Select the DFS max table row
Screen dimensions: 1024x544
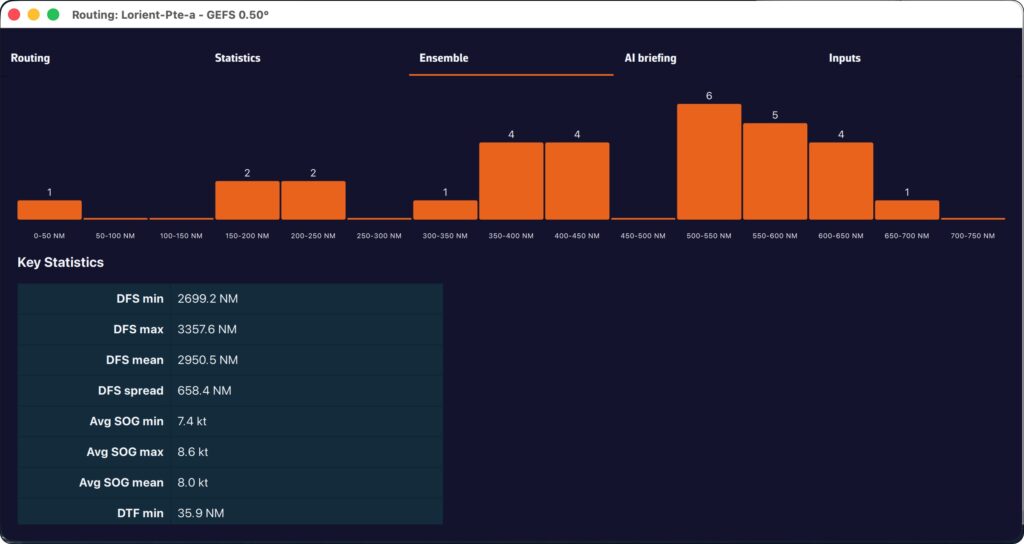(x=230, y=329)
